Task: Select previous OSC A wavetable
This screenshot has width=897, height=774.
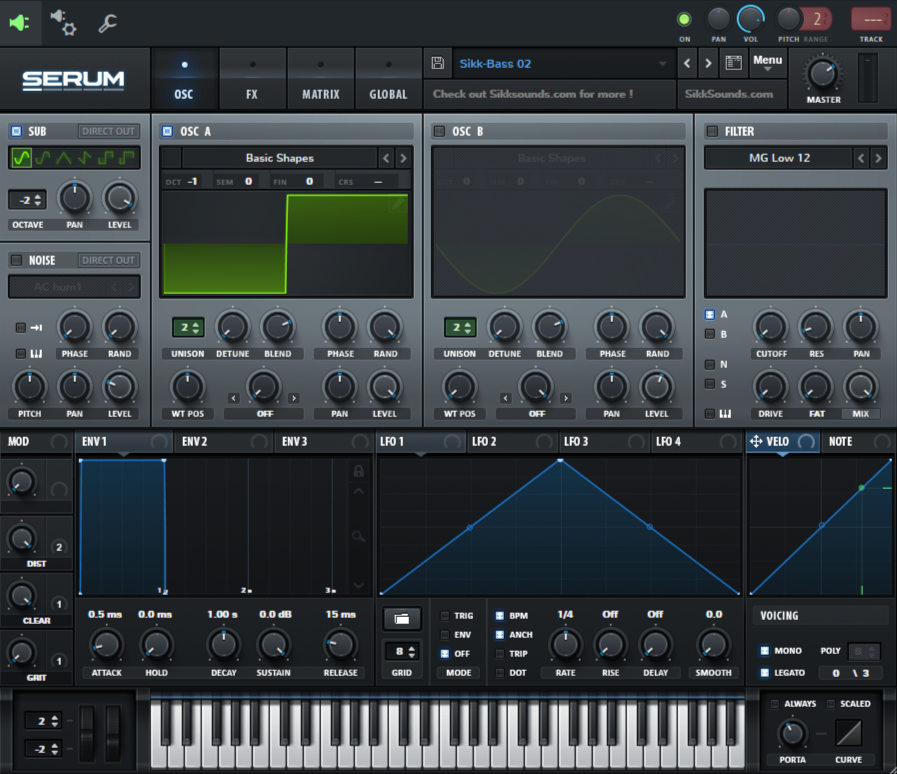Action: click(x=386, y=158)
